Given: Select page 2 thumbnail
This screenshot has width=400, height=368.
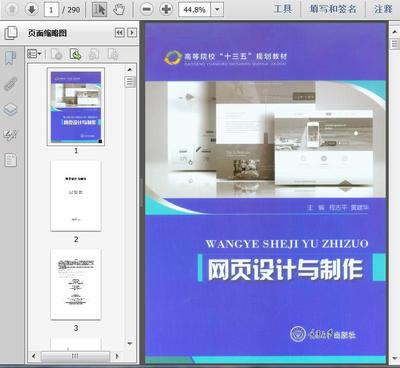Looking at the screenshot, I should 76,196.
